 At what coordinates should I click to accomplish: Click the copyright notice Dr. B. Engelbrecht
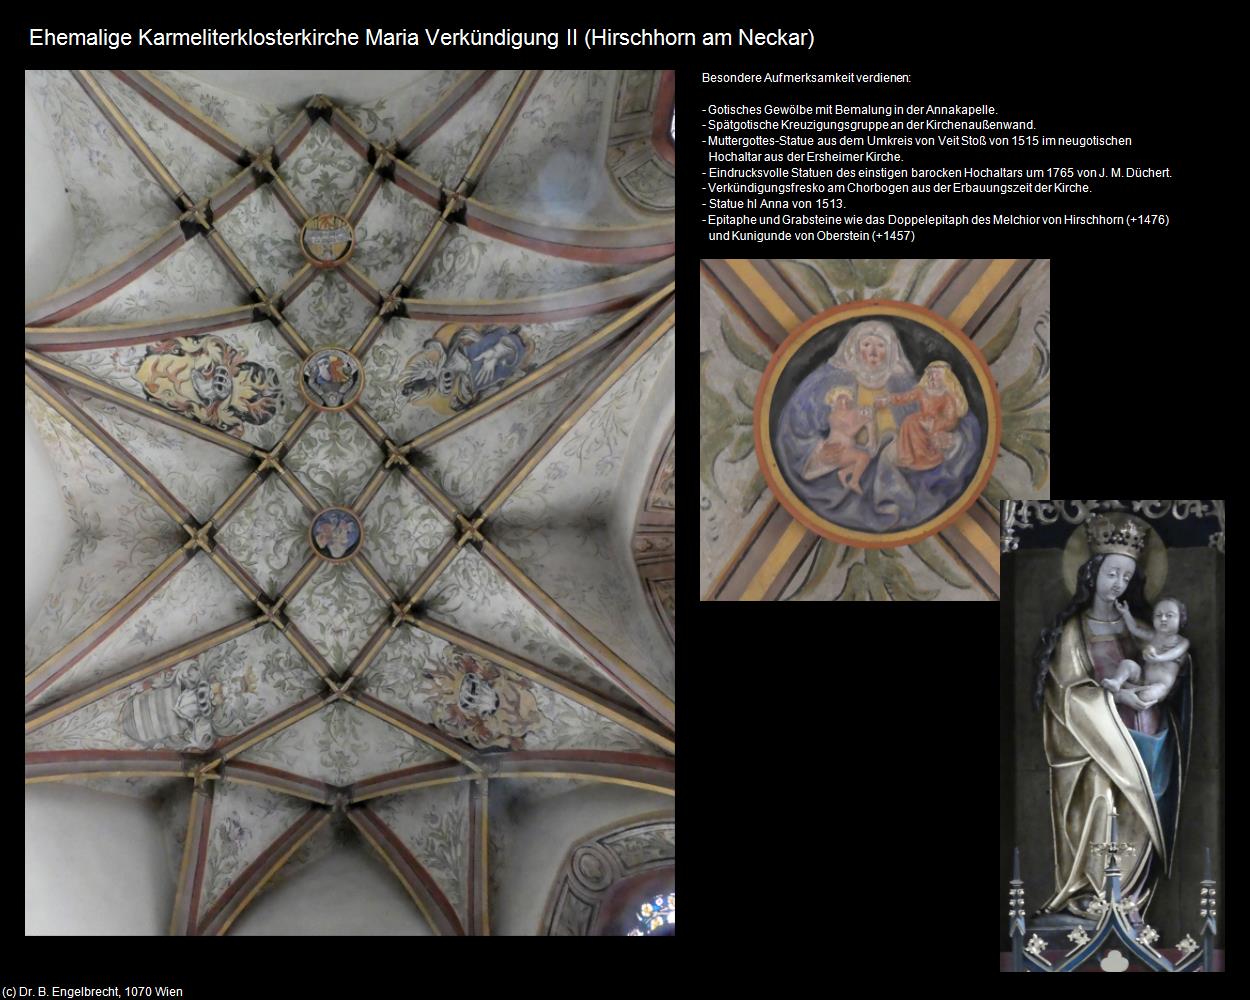[x=93, y=992]
